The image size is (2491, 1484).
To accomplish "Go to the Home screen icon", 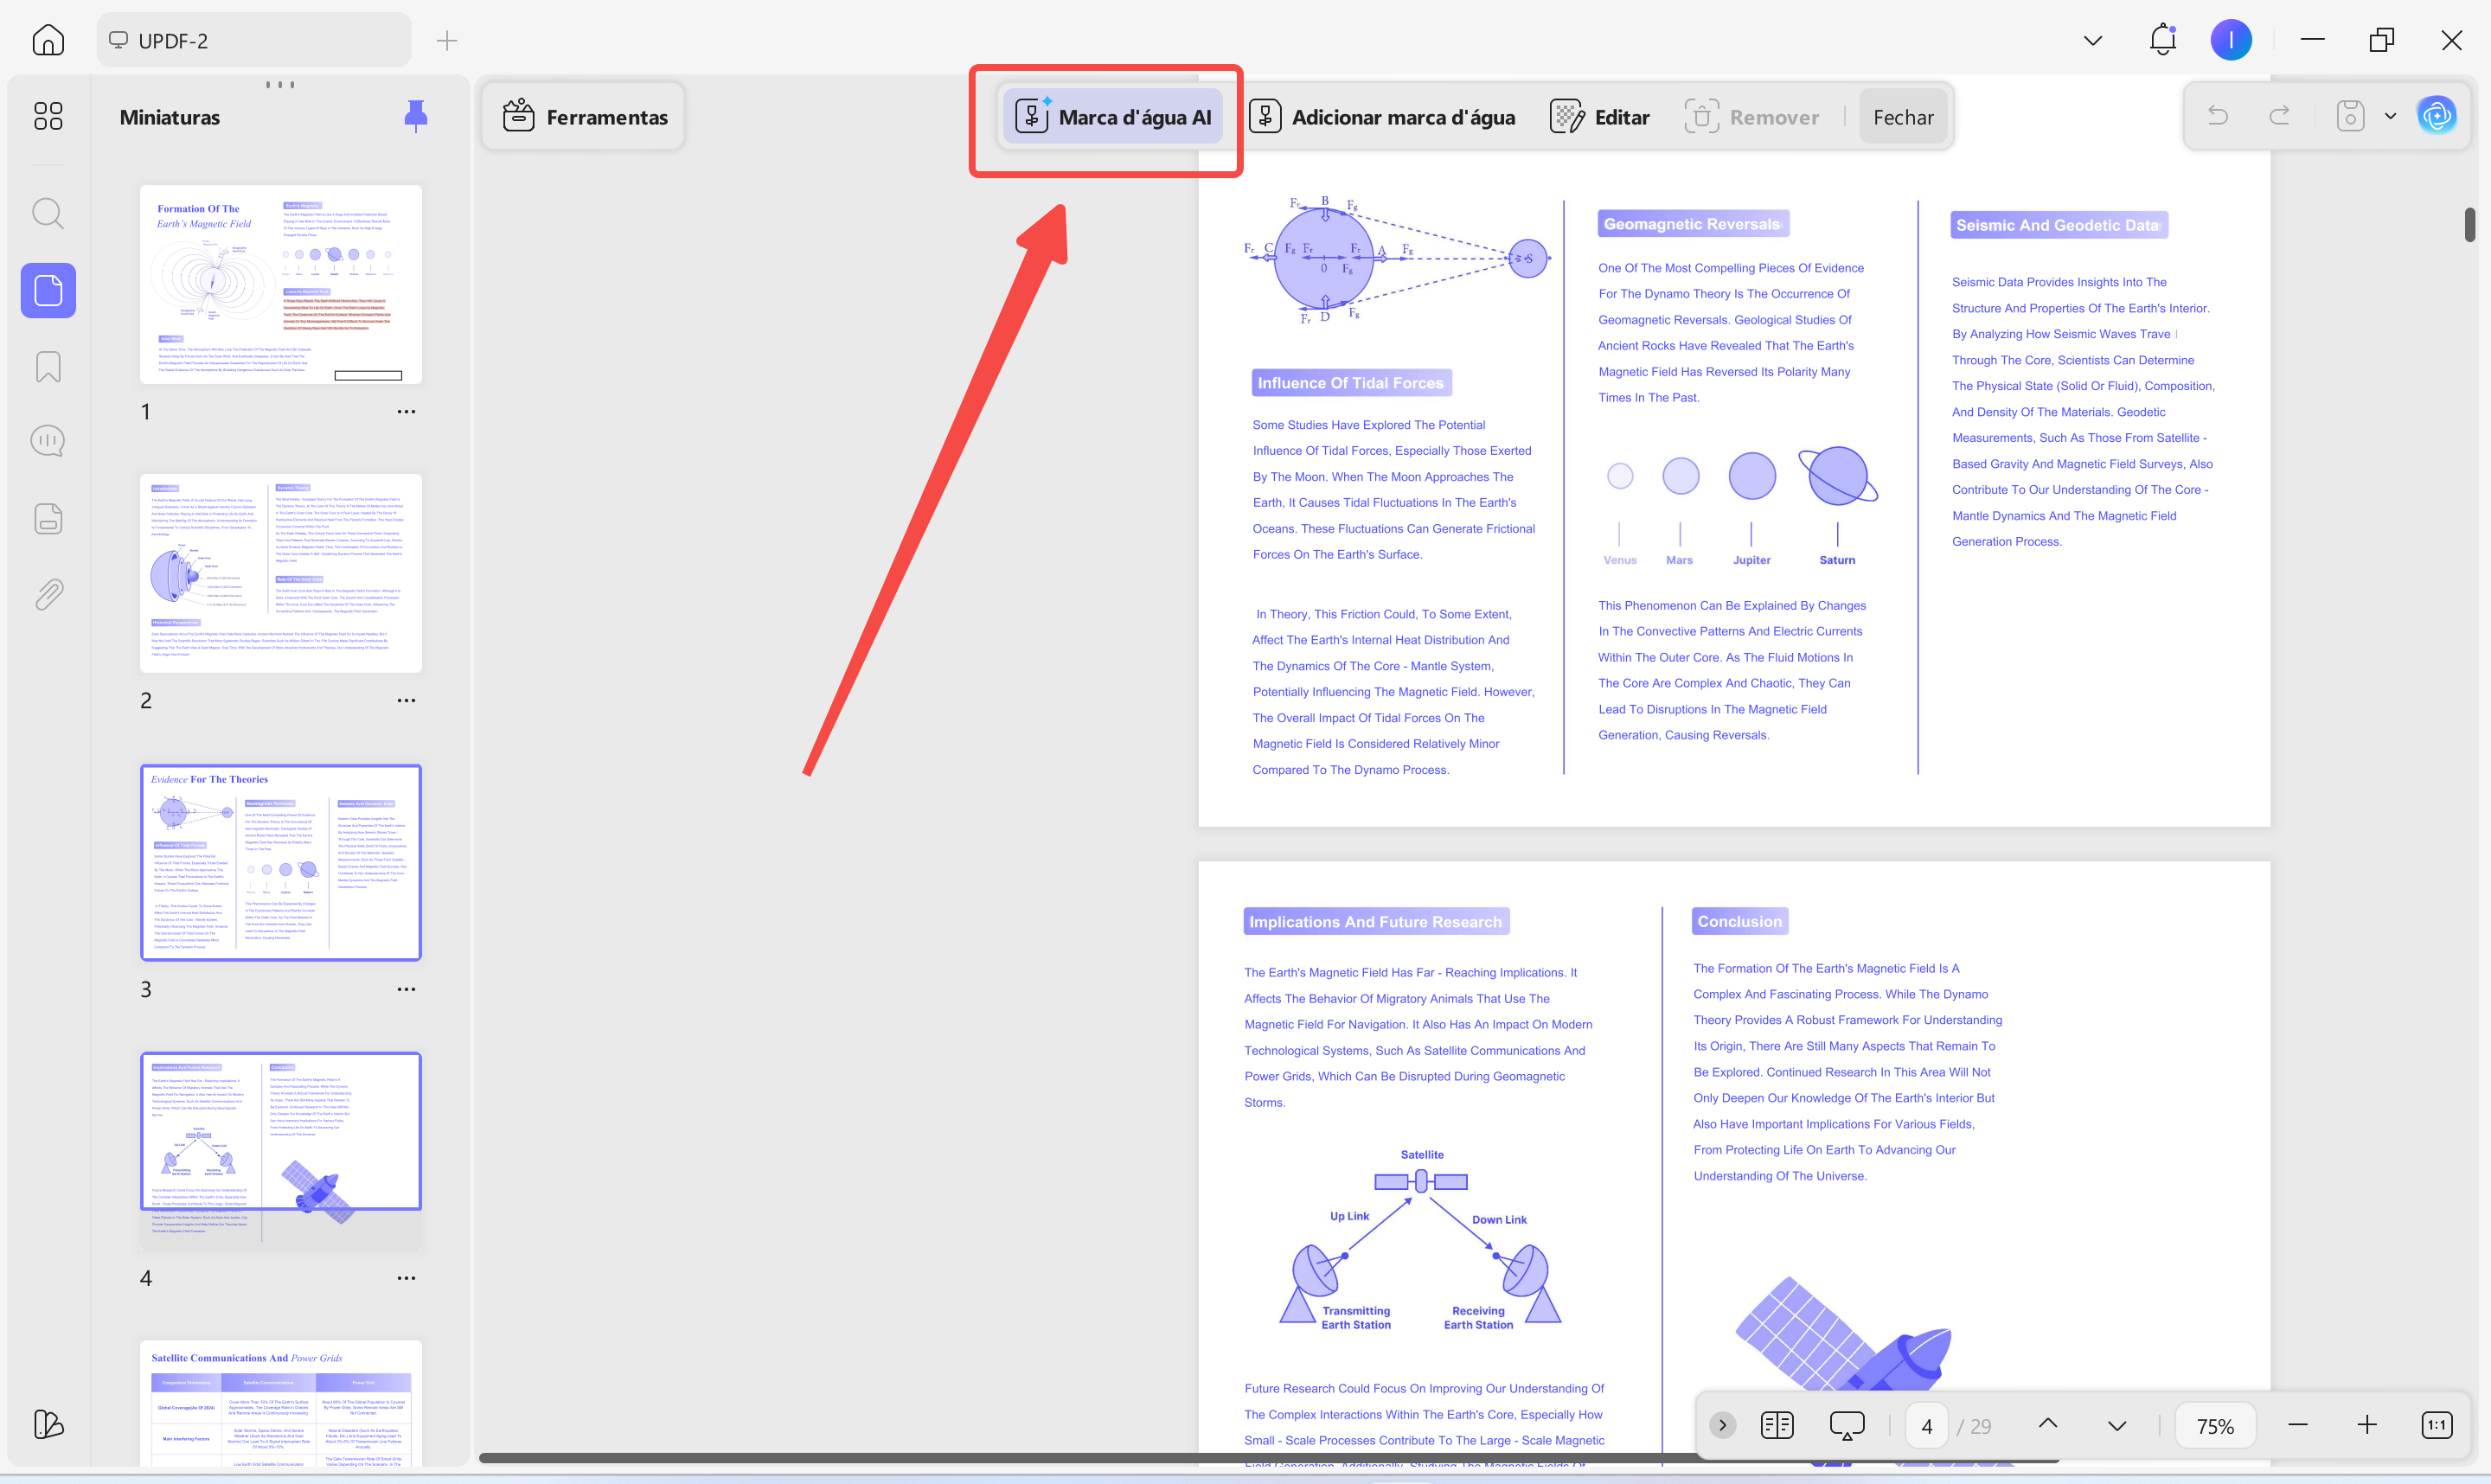I will 48,40.
